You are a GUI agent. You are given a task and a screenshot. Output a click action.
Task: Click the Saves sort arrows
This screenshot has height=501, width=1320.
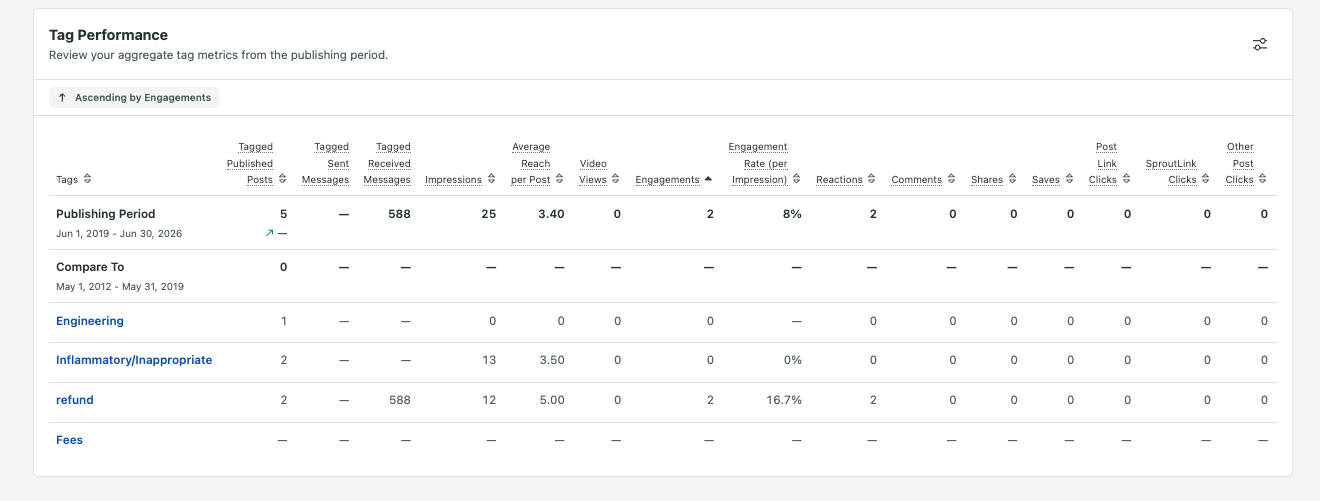pyautogui.click(x=1069, y=180)
